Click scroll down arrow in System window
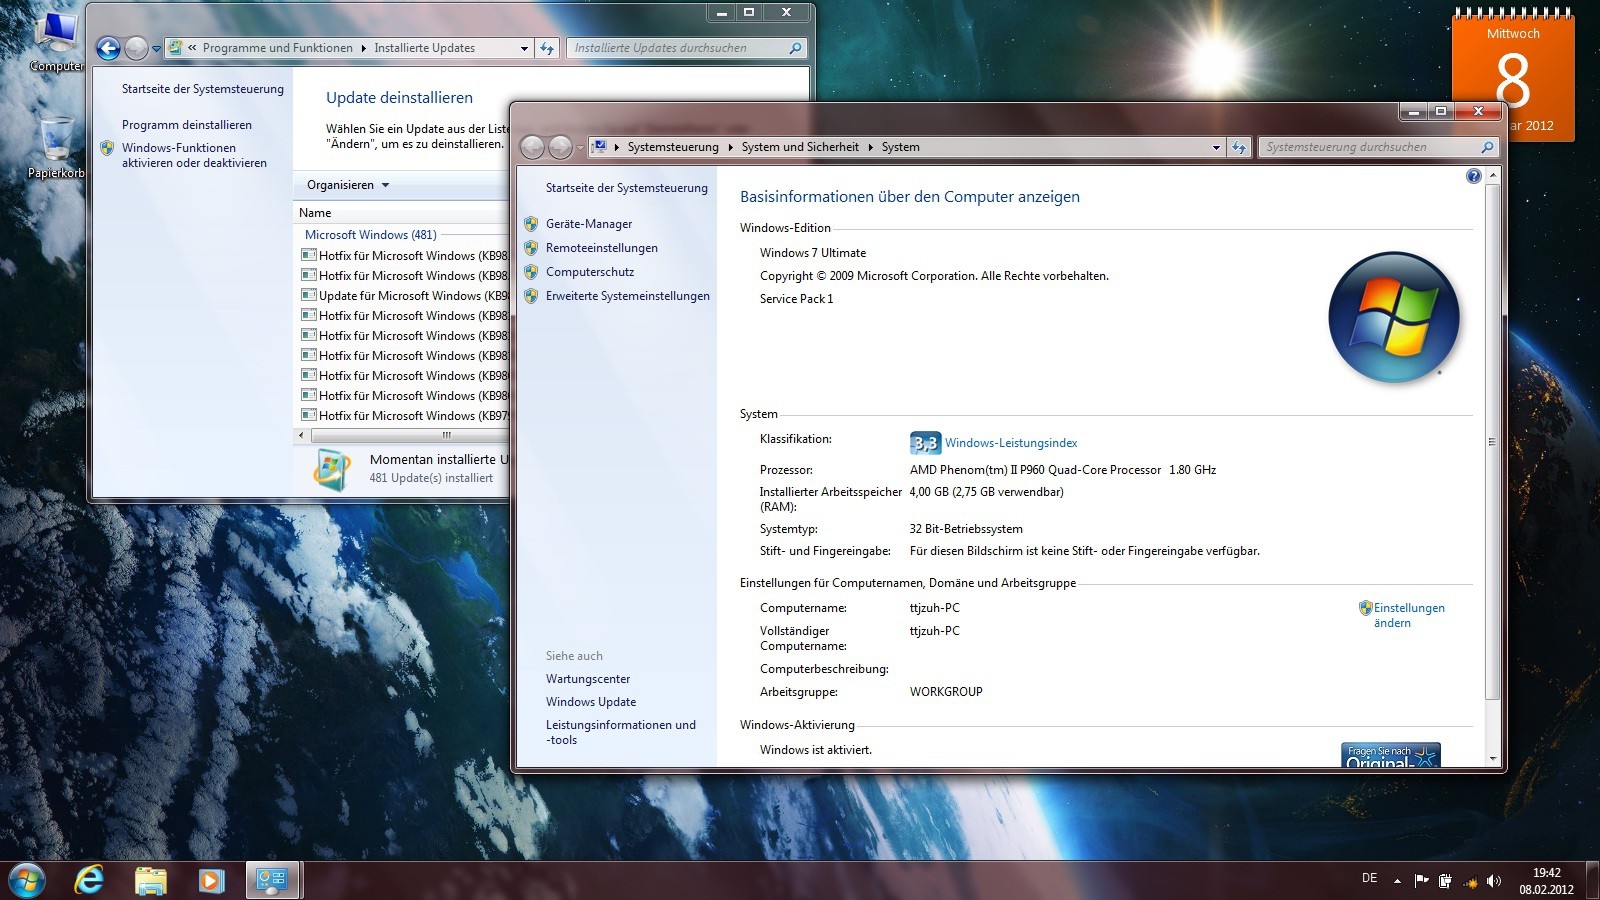Viewport: 1600px width, 900px height. coord(1493,759)
